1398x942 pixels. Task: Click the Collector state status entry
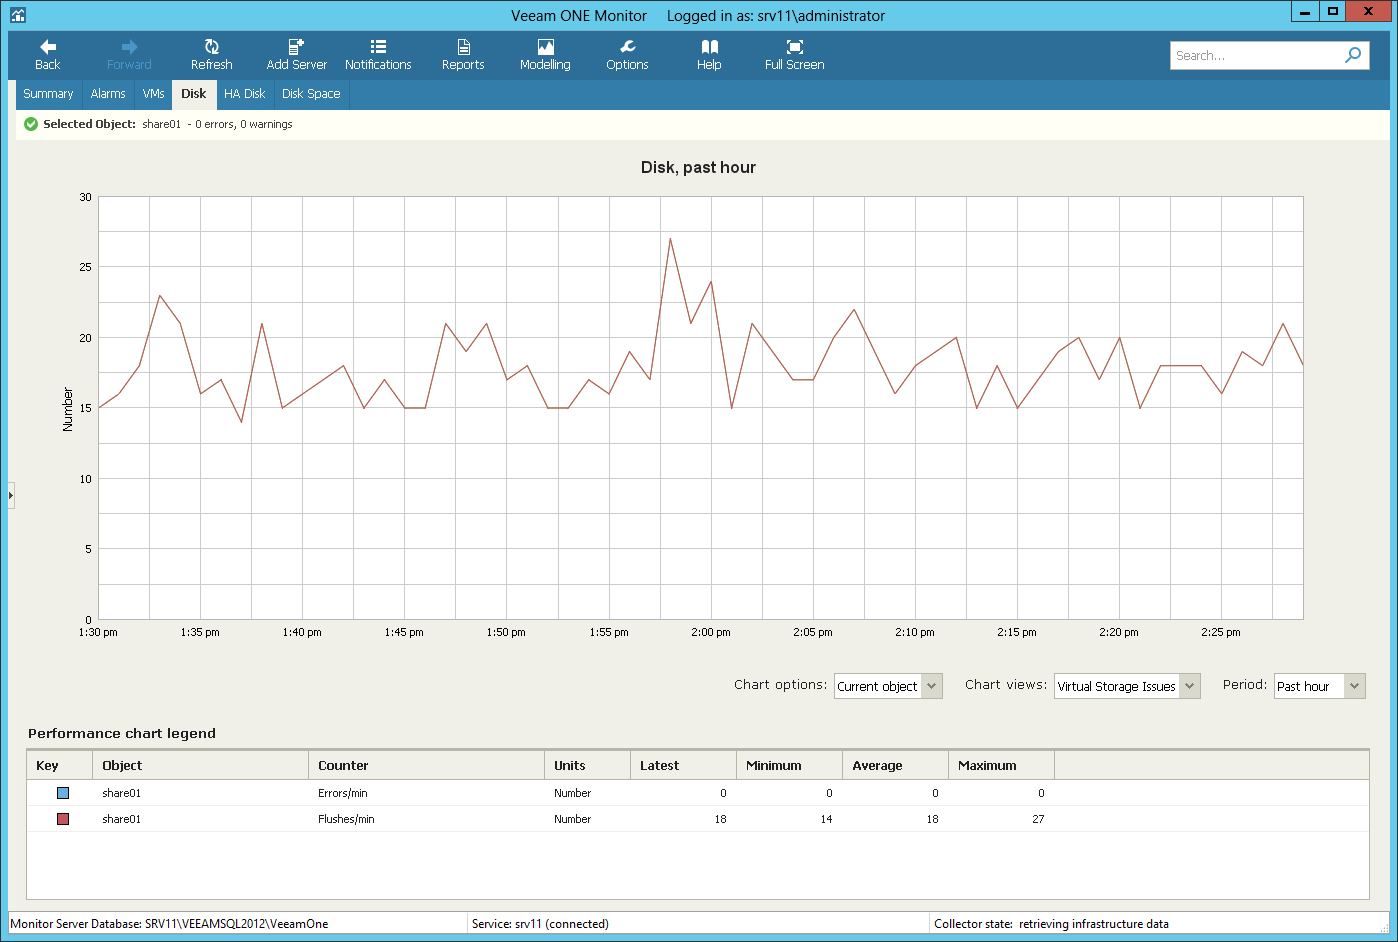[x=1051, y=924]
